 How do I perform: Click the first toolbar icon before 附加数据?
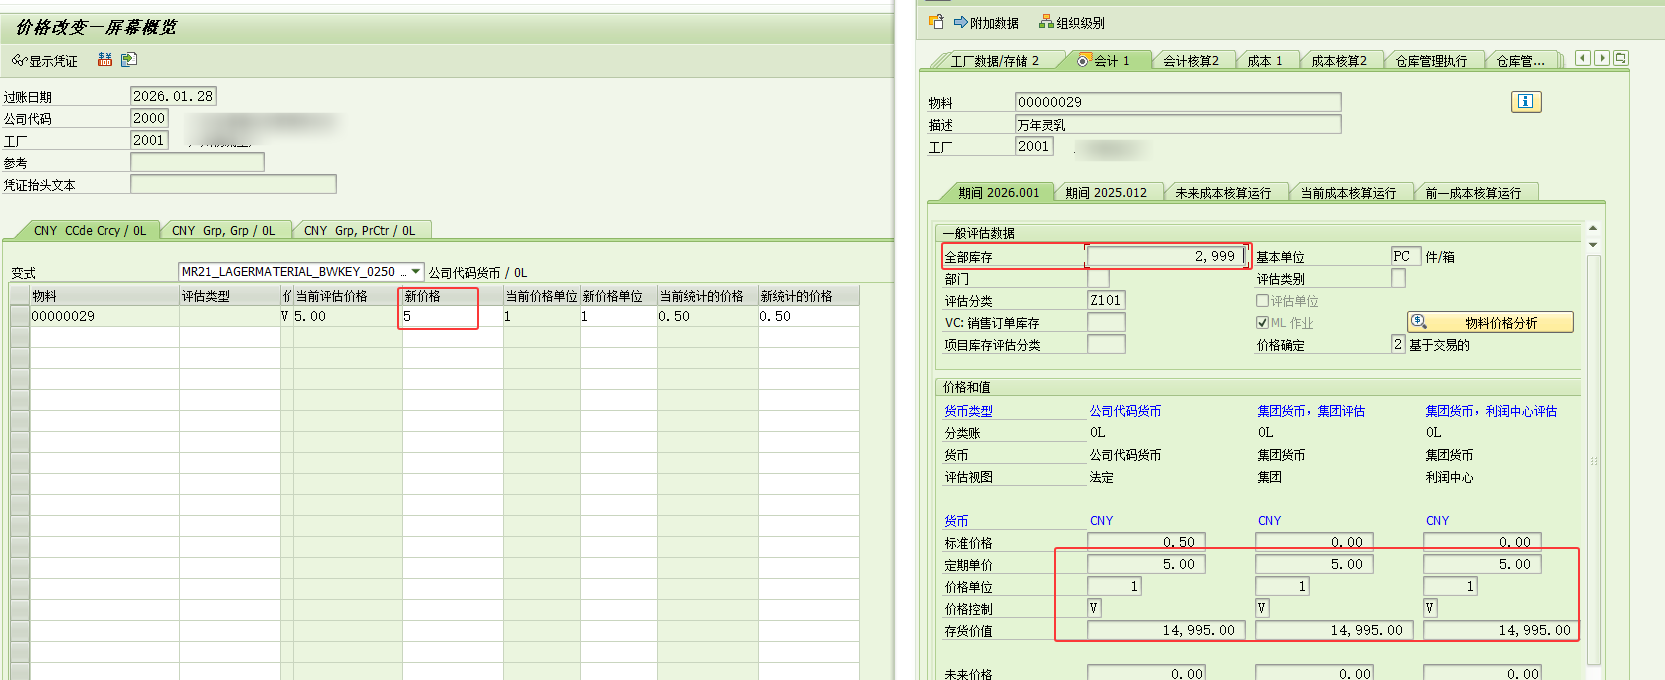[x=936, y=22]
